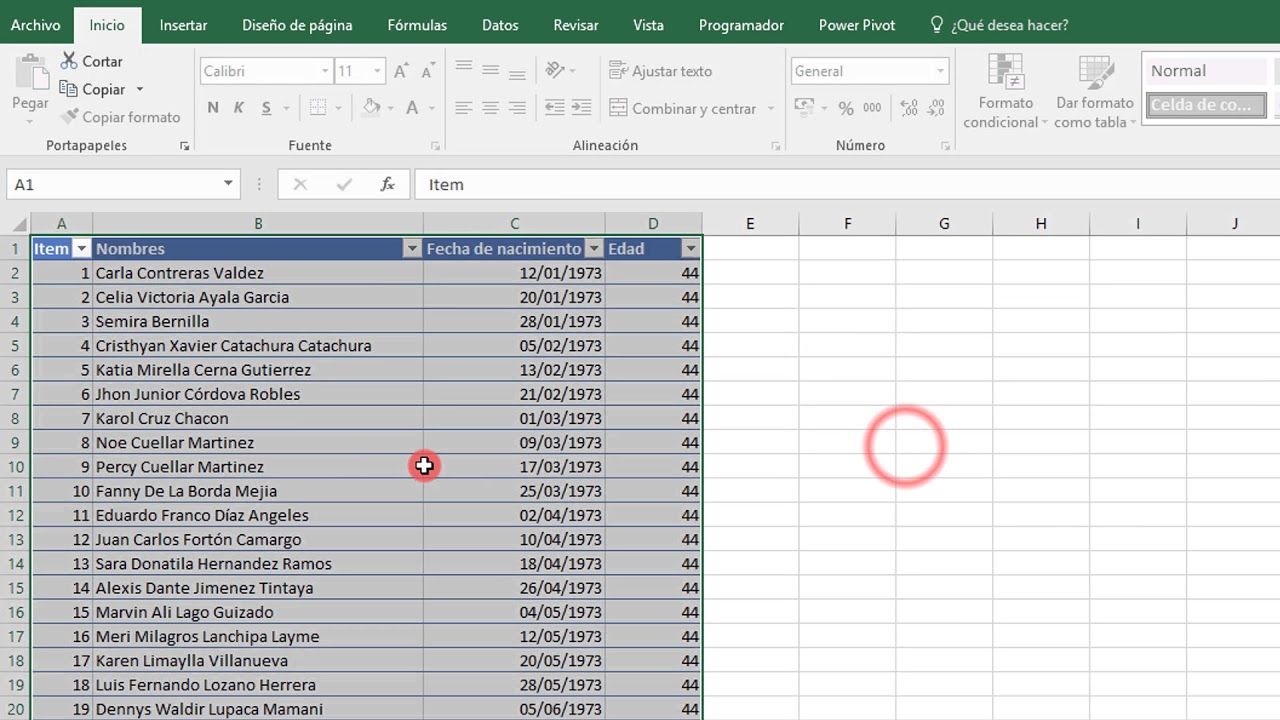Open Fuente dialog launcher
The image size is (1280, 720).
[x=434, y=146]
